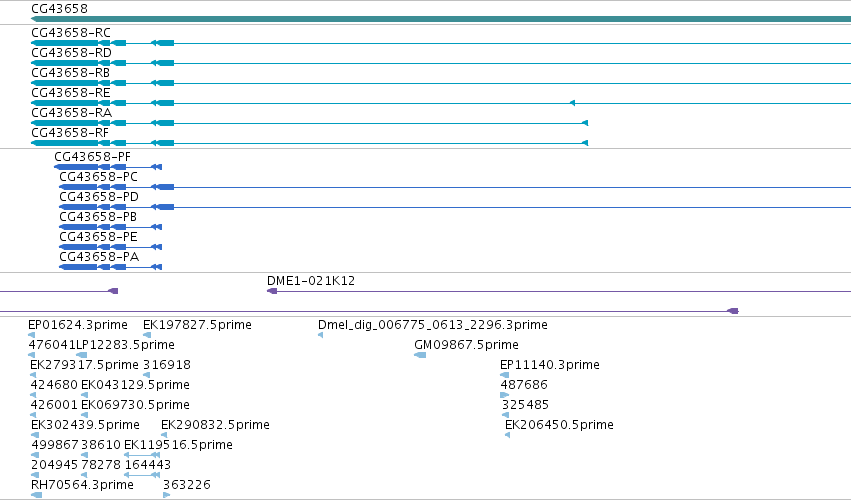Viewport: 851px width, 500px height.
Task: Select the 424680 feature label
Action: pos(54,385)
